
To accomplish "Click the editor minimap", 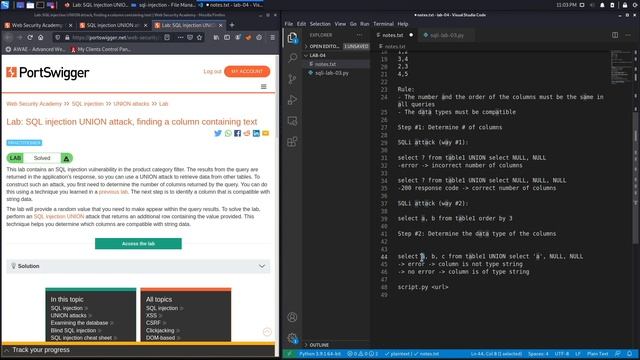I will pos(621,67).
